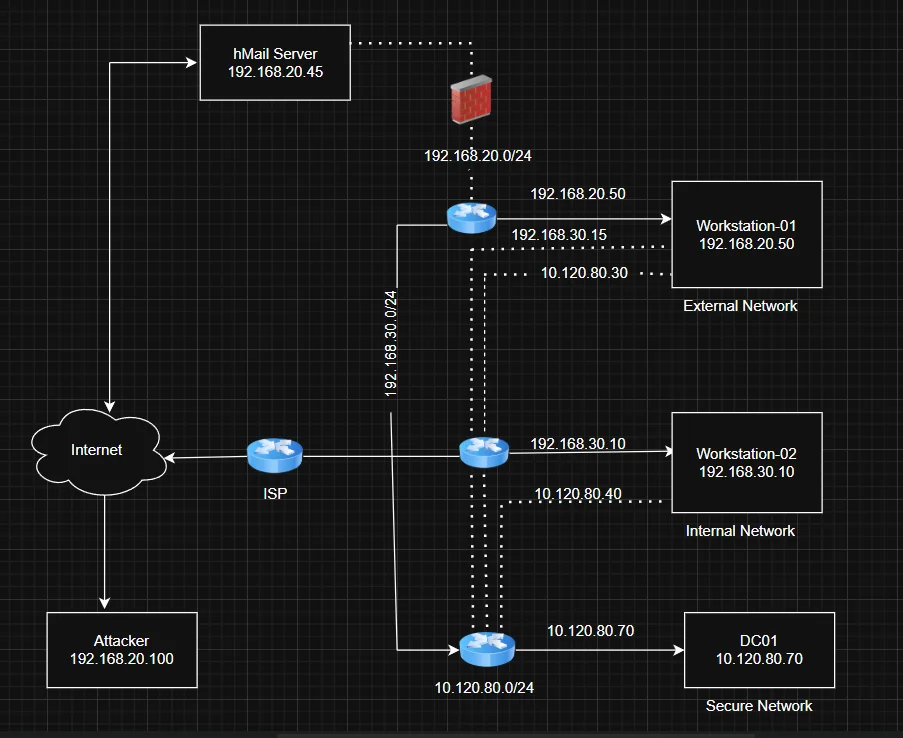The height and width of the screenshot is (738, 903).
Task: Click the vertical 192.168.30.0/24 label
Action: [391, 344]
